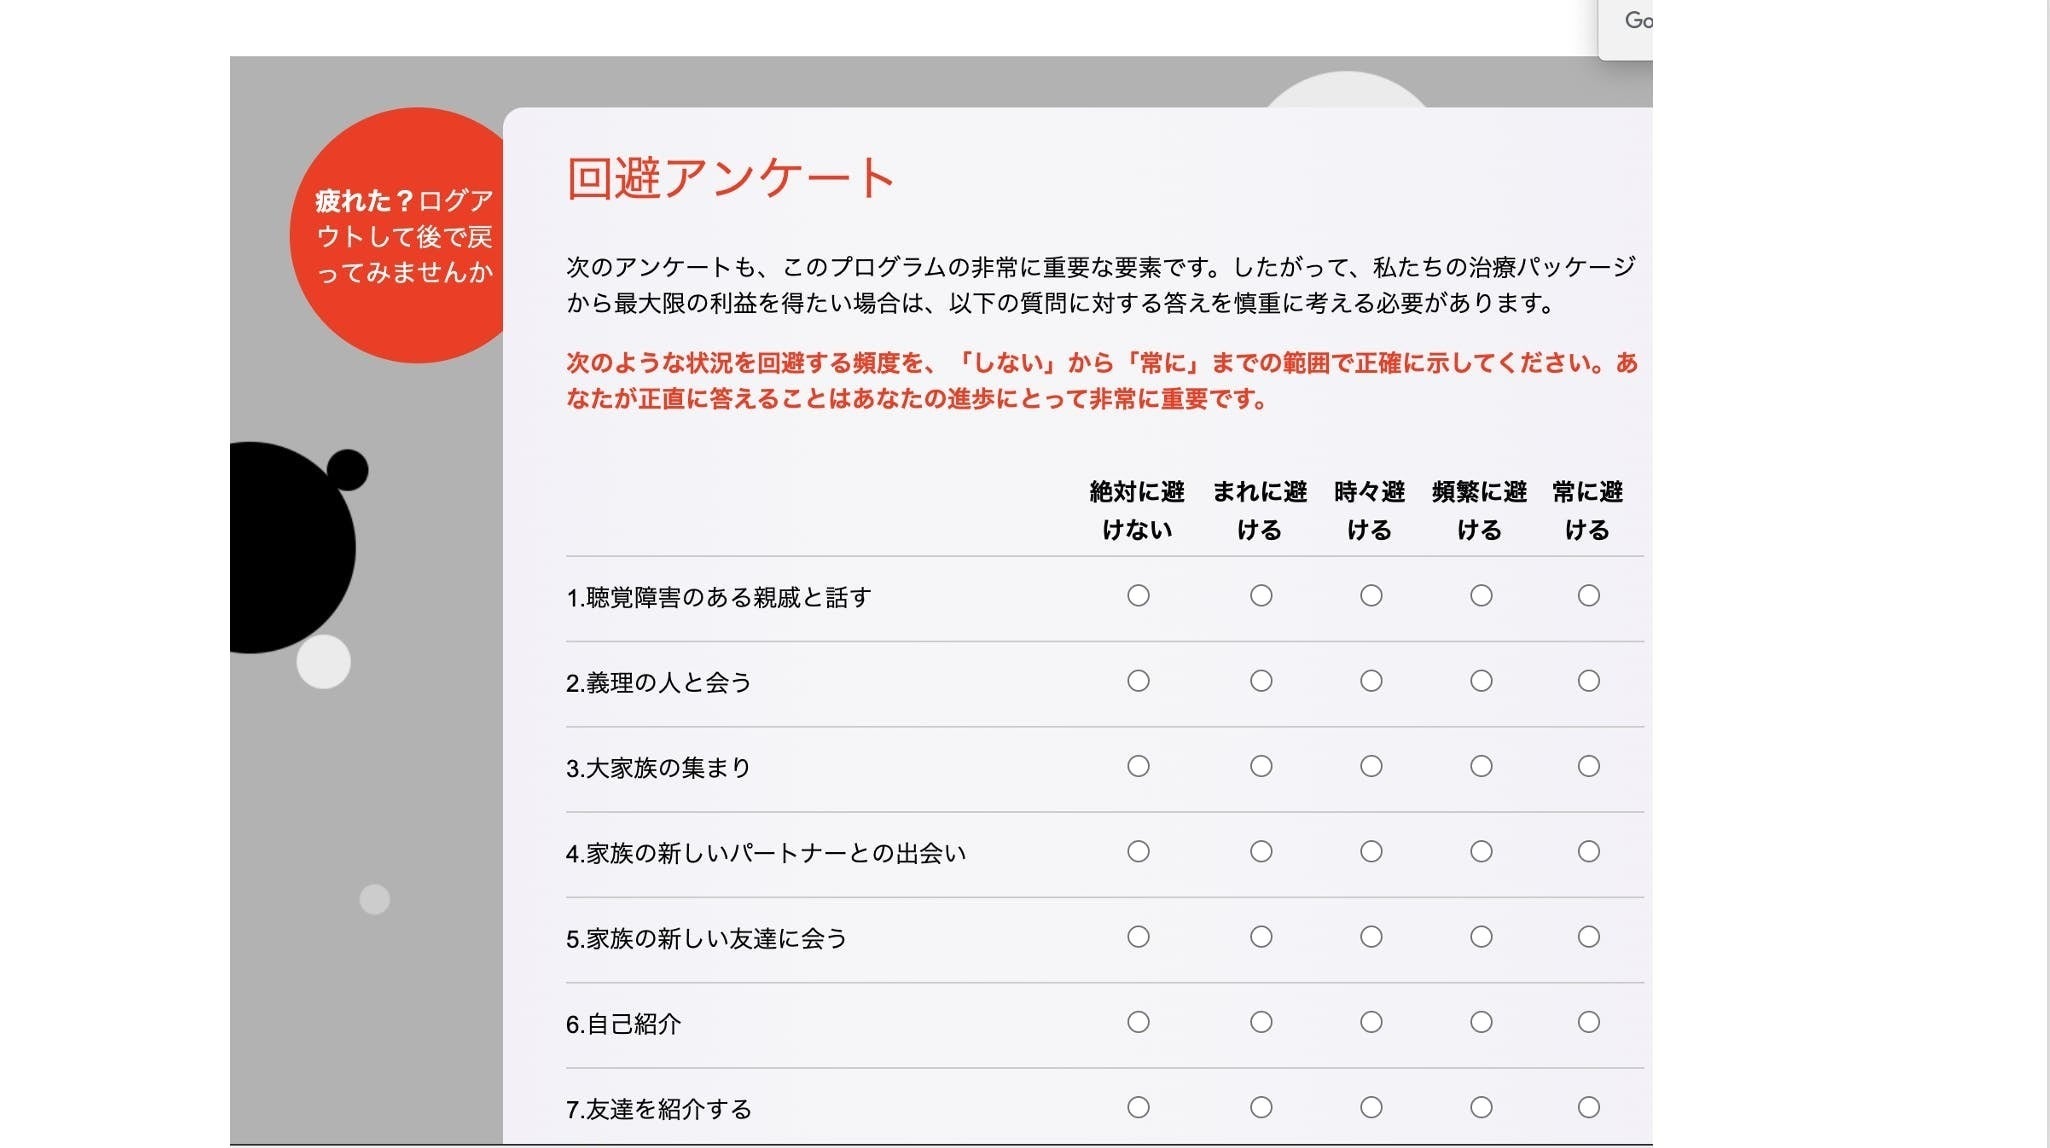Click the 常に避ける column header
2050x1148 pixels.
click(x=1587, y=510)
